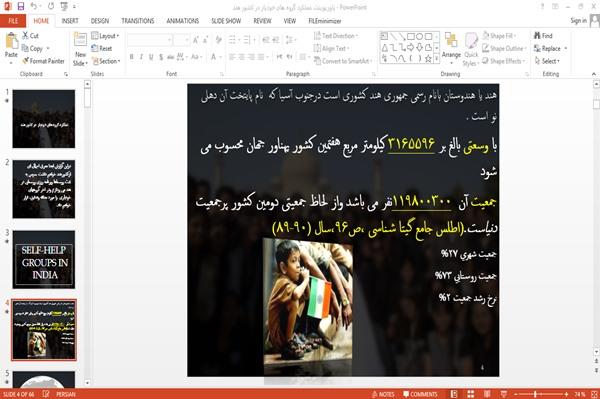This screenshot has height=399, width=600.
Task: Toggle the Notes pane in status bar
Action: click(383, 394)
